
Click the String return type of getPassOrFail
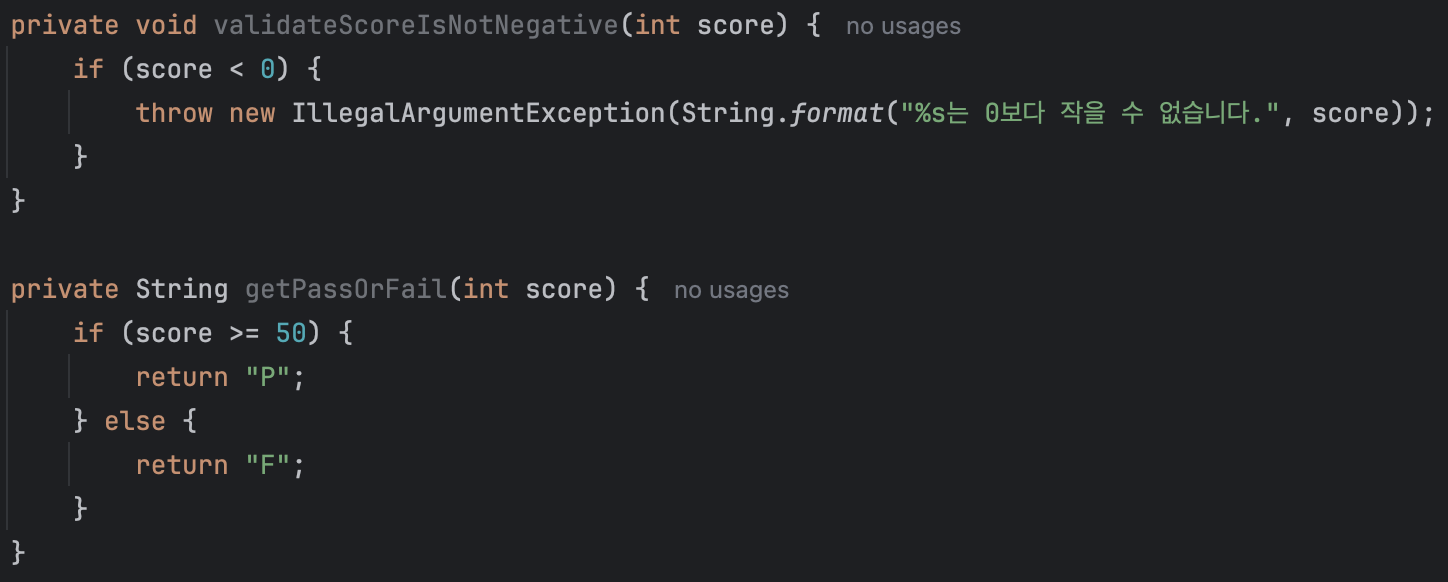coord(182,290)
